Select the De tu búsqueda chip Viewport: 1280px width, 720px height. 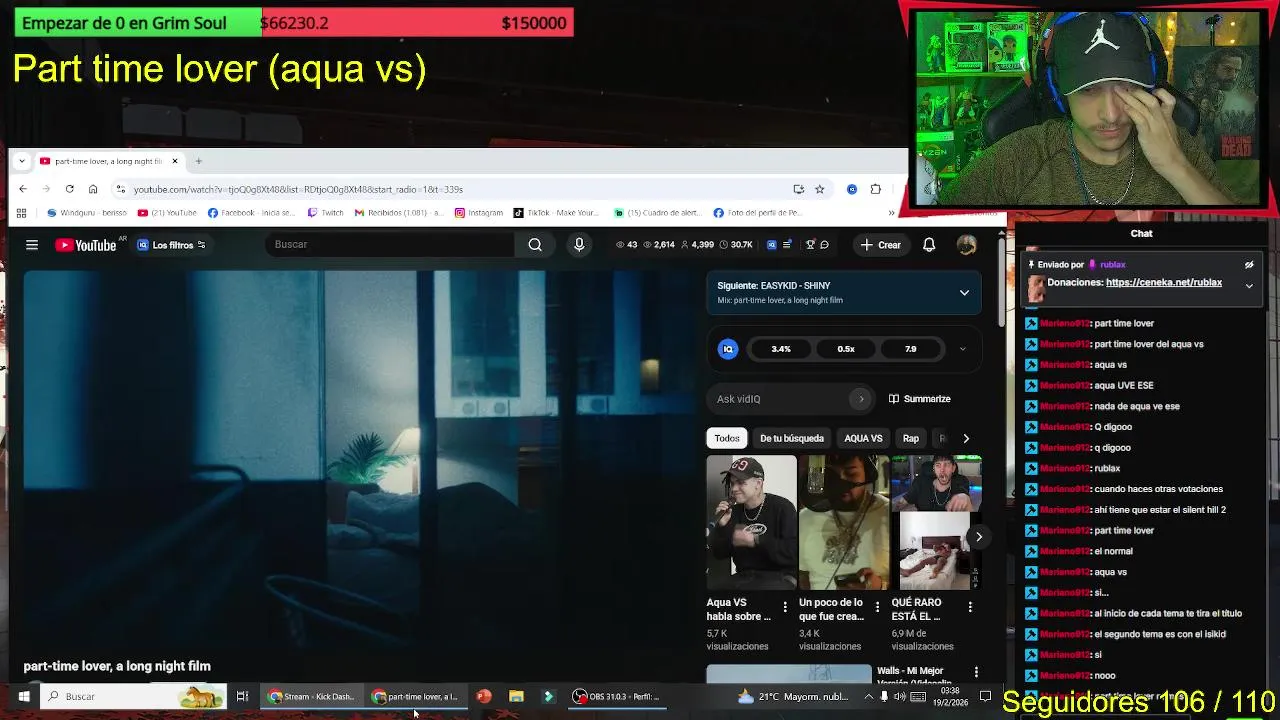[x=792, y=438]
